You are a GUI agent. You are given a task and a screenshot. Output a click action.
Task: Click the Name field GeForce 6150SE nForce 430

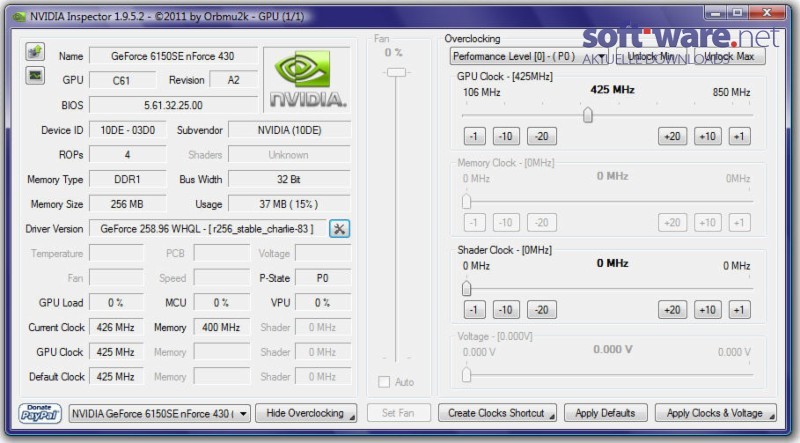click(x=173, y=56)
